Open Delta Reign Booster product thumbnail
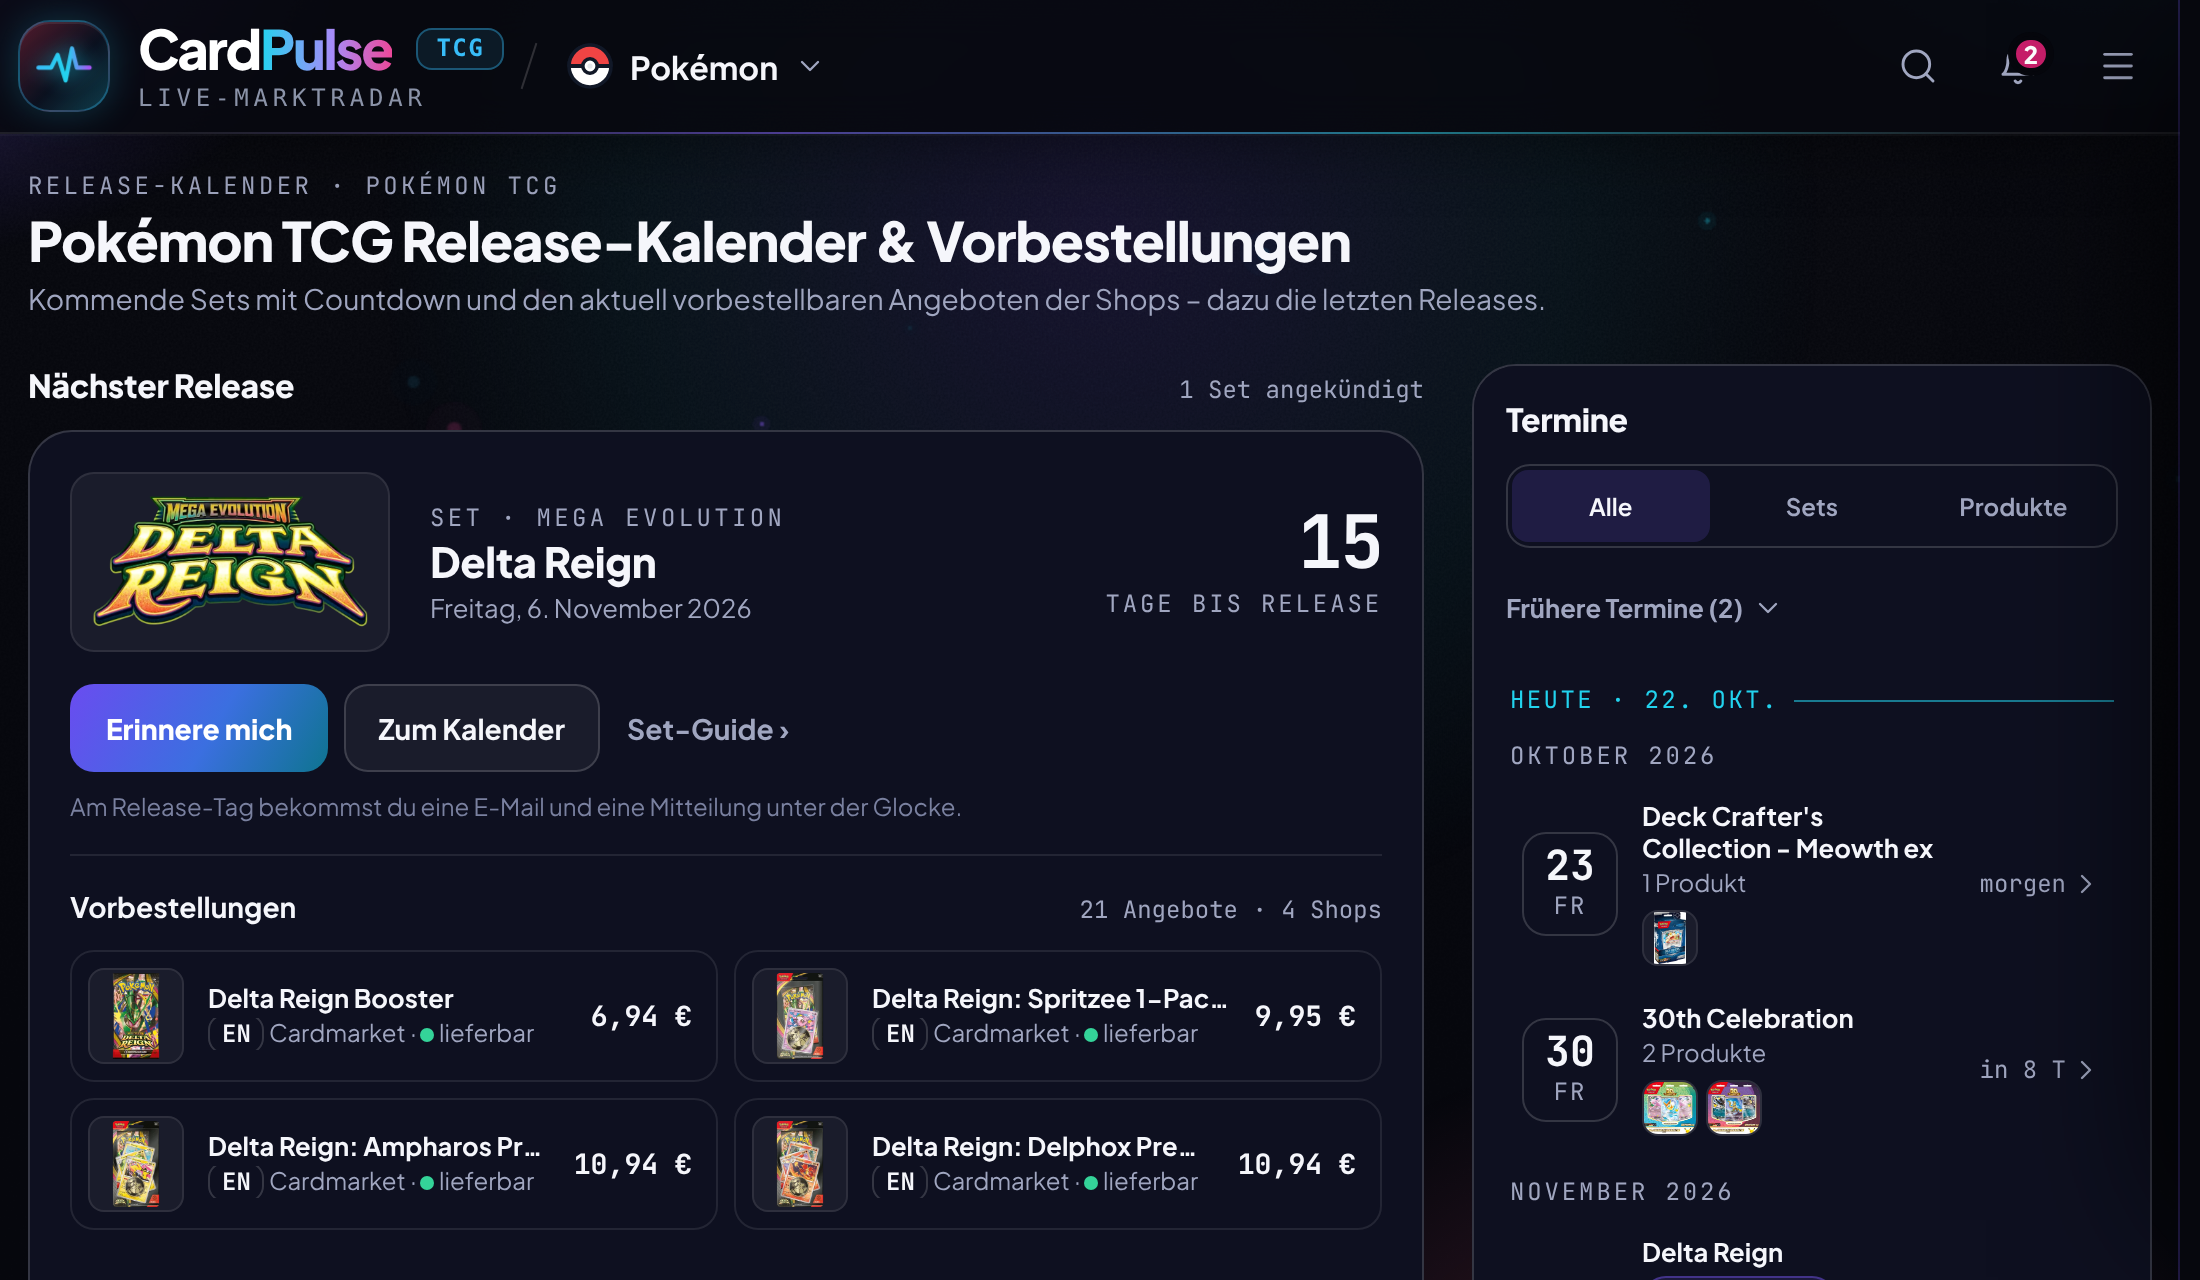This screenshot has height=1280, width=2200. pos(136,1016)
